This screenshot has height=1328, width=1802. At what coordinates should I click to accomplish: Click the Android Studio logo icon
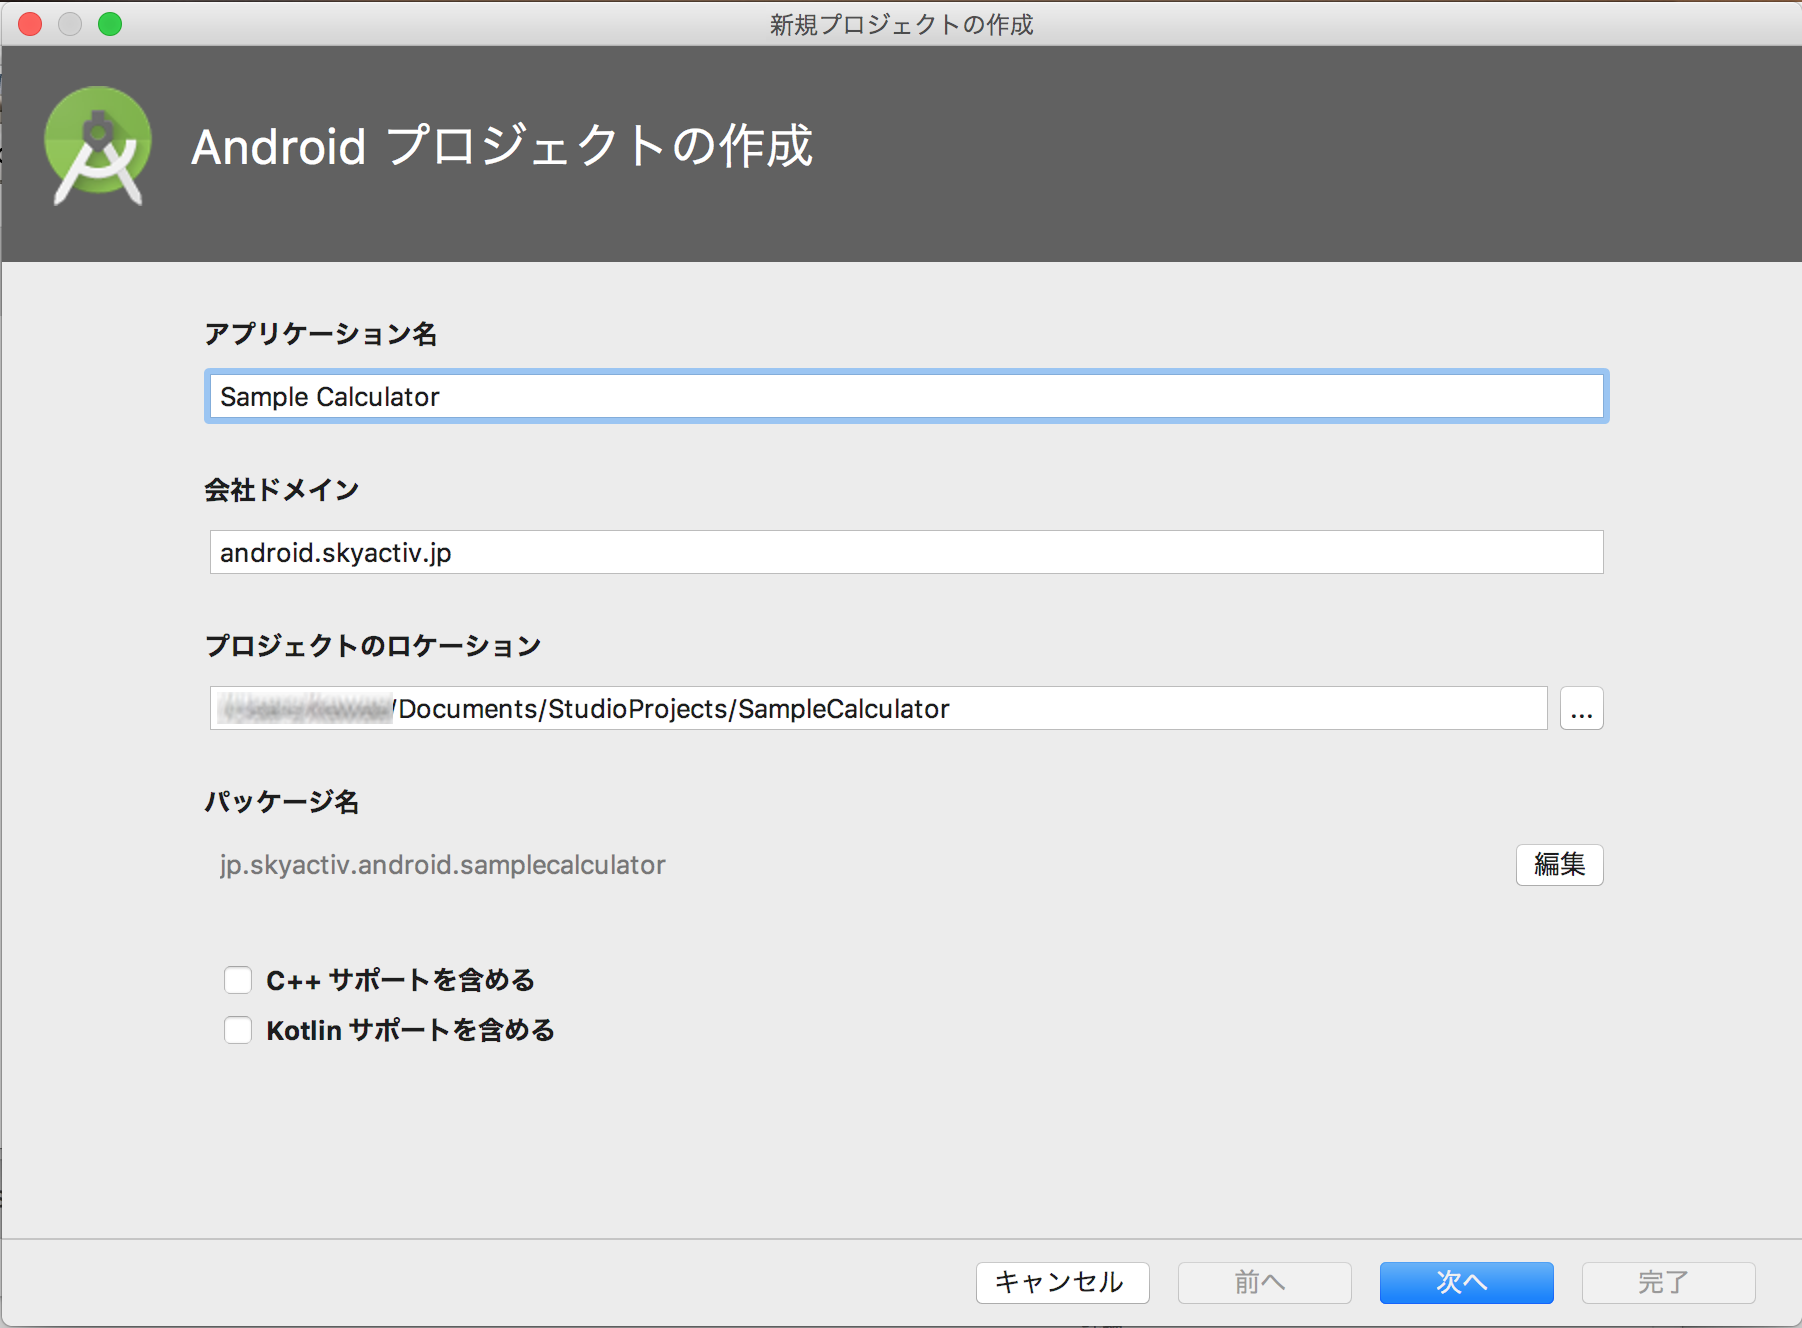pyautogui.click(x=98, y=146)
